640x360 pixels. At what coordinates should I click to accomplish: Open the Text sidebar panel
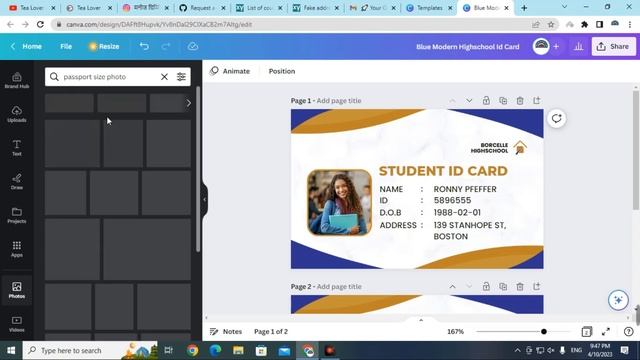(17, 148)
